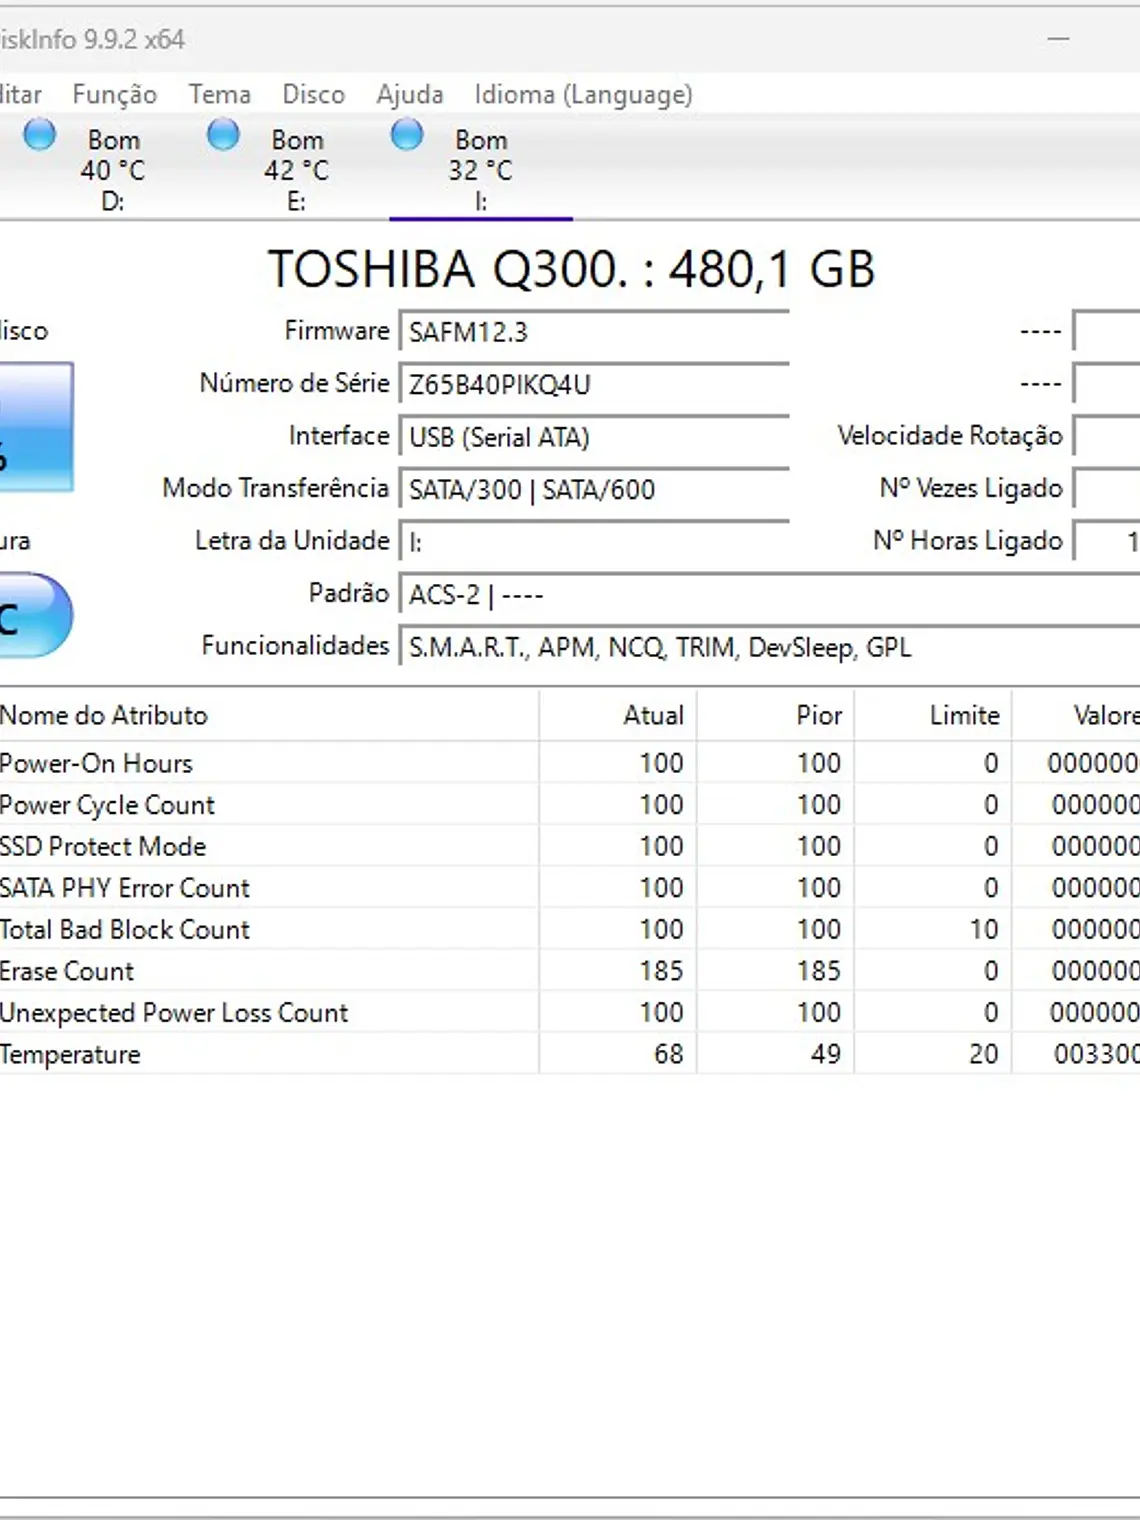Screen dimensions: 1140x1520
Task: Click Erase Count current value 185
Action: click(661, 971)
